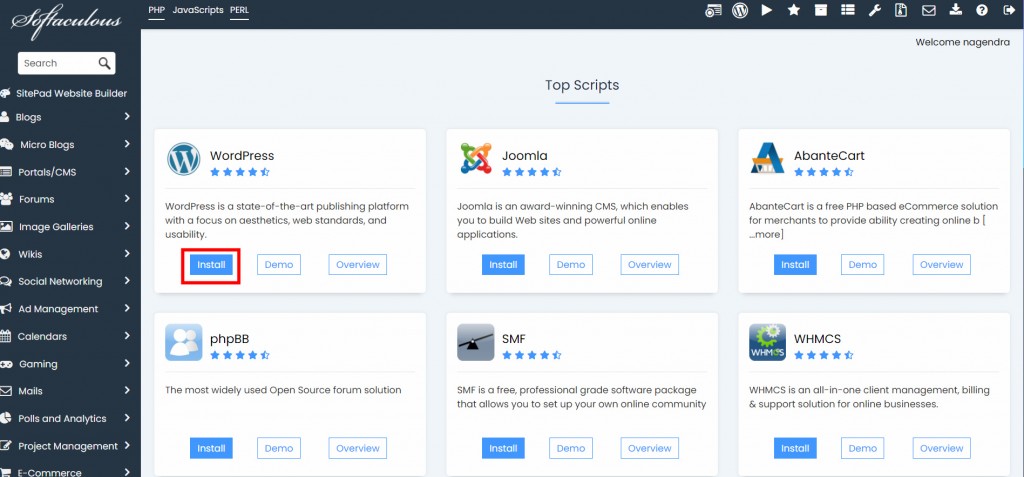The height and width of the screenshot is (477, 1024).
Task: Click the star ratings icon in top bar
Action: (x=793, y=10)
